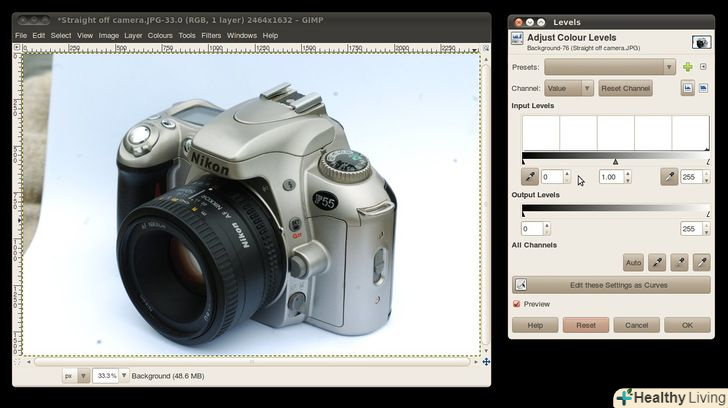Expand the Presets dropdown

610,67
